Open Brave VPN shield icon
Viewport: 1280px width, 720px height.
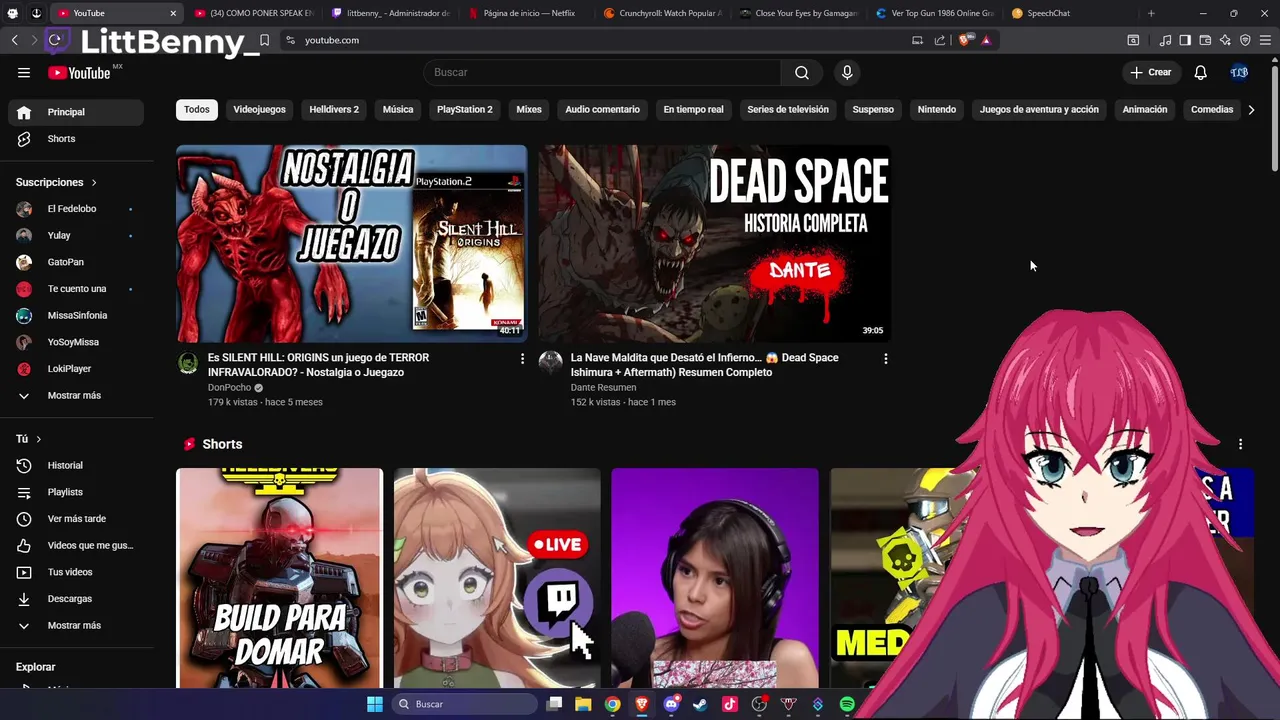pyautogui.click(x=1245, y=40)
